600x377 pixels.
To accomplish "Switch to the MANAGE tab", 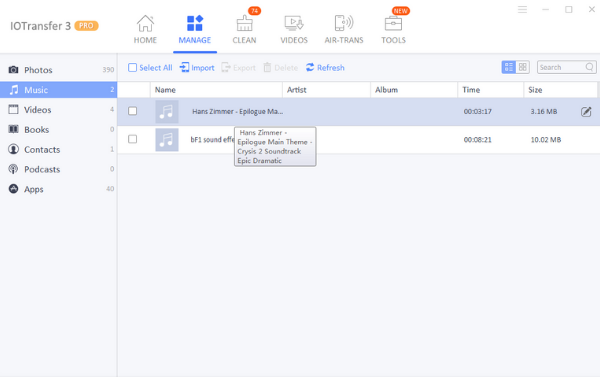I will (195, 29).
